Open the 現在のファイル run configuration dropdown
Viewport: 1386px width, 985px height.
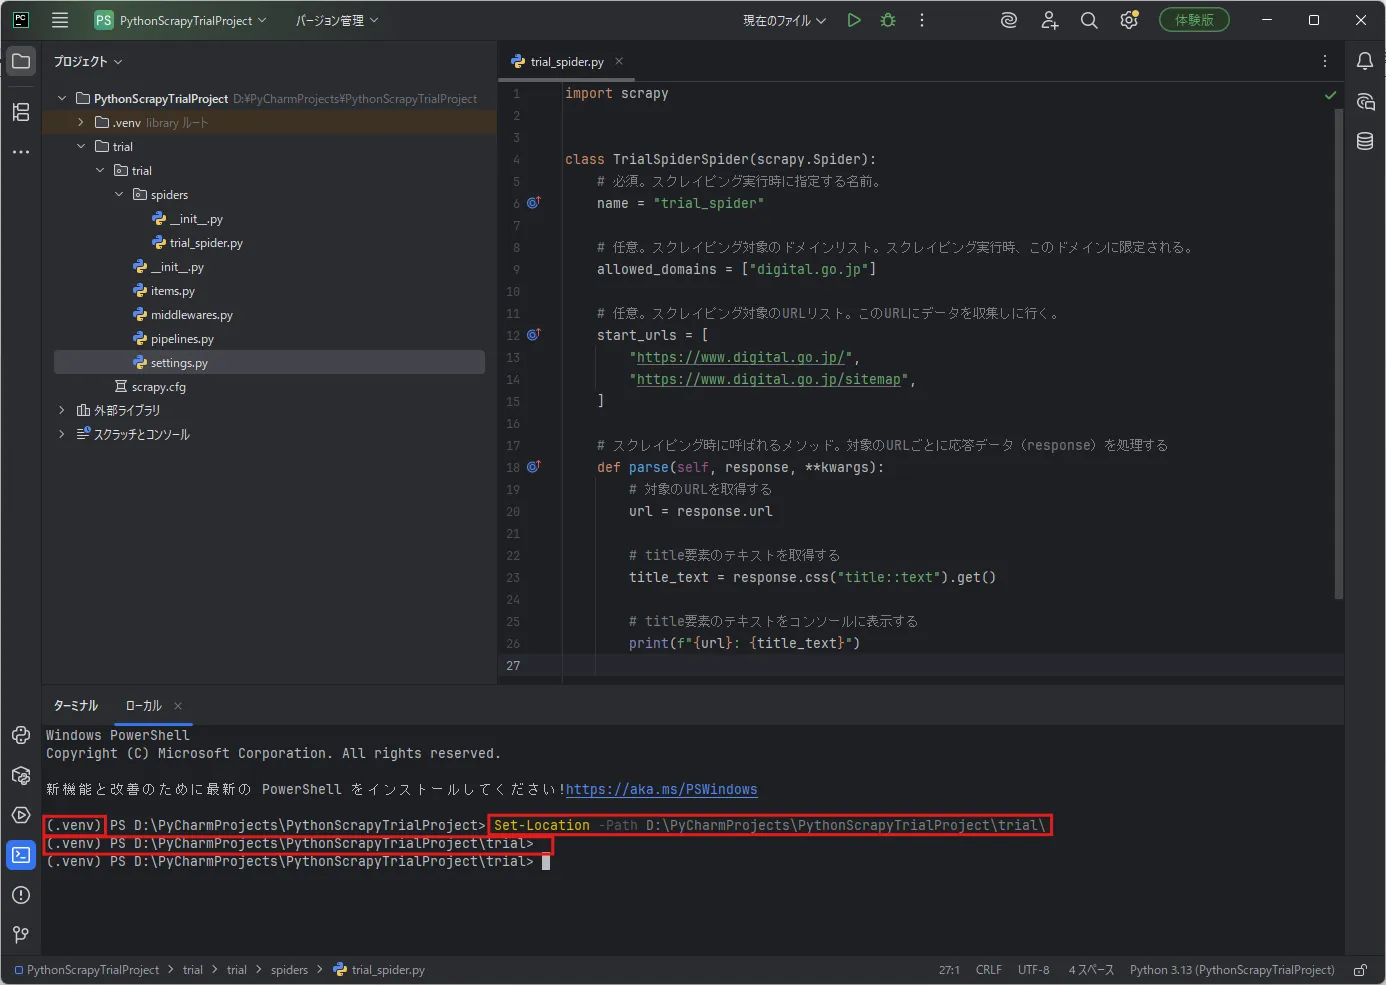pyautogui.click(x=784, y=20)
